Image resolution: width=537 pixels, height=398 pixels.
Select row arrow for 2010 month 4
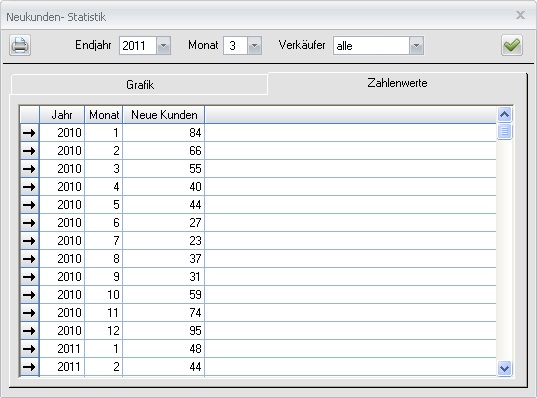click(29, 187)
